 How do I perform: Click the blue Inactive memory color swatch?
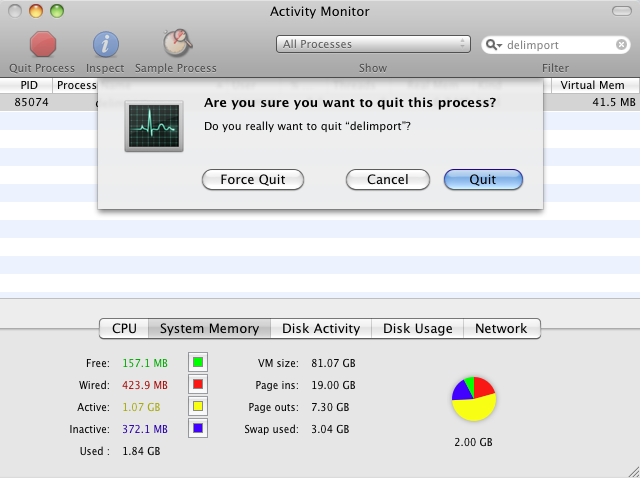click(198, 428)
